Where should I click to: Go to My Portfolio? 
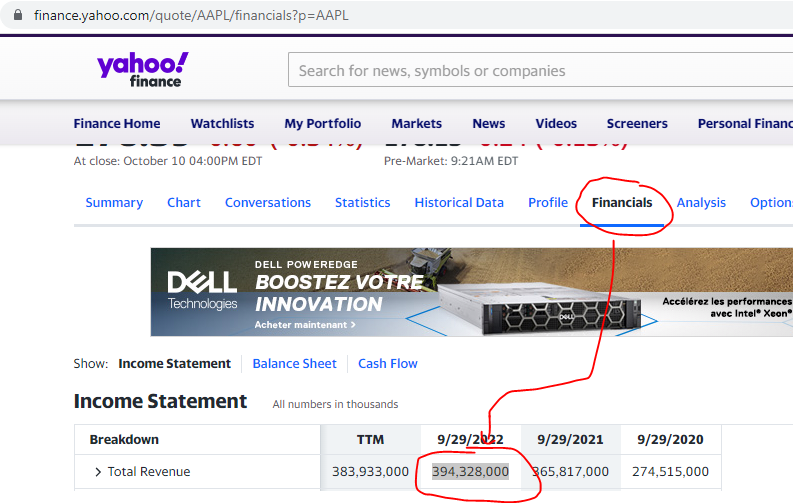tap(323, 123)
